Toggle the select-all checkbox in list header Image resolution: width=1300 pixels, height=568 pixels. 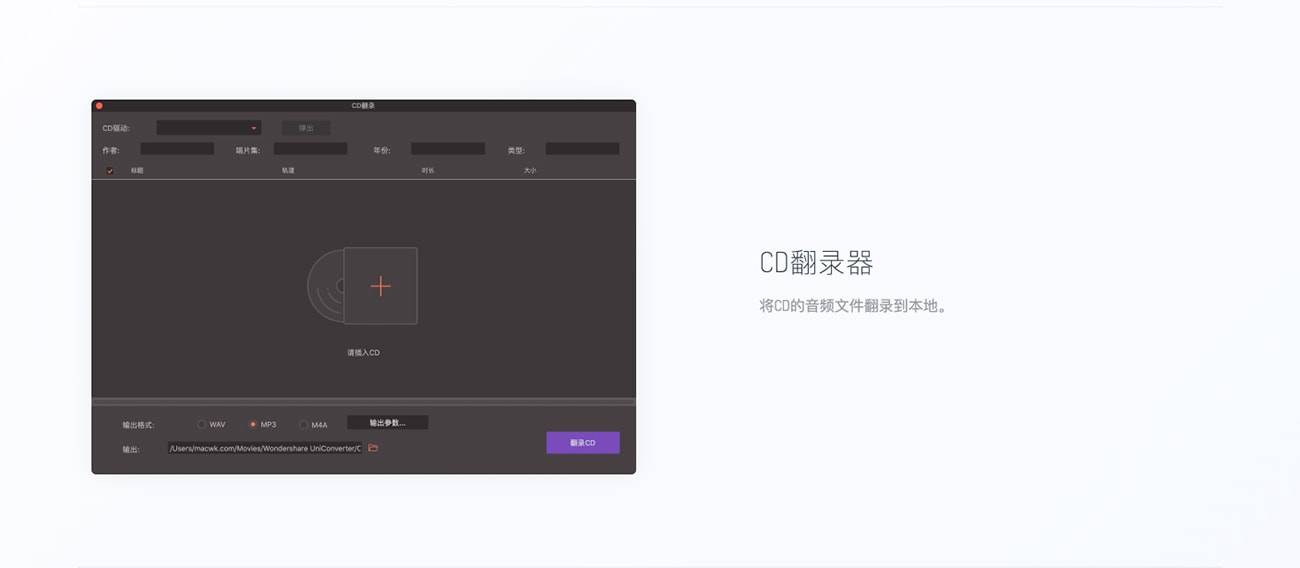110,171
